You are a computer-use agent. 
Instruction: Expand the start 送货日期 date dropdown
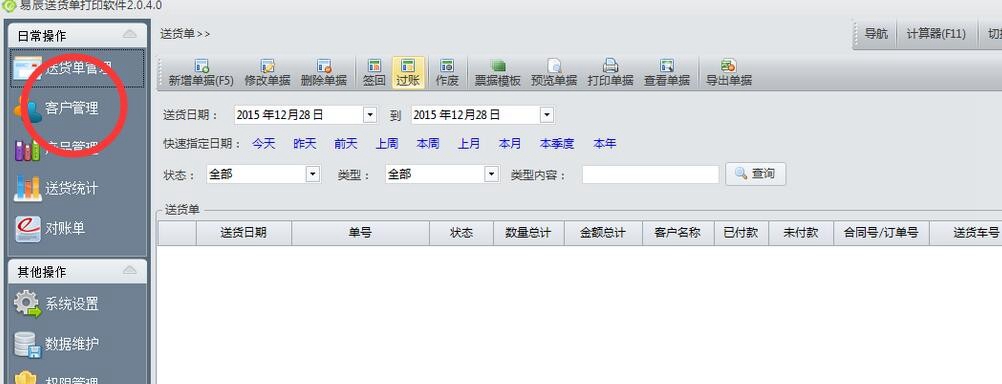[x=370, y=115]
